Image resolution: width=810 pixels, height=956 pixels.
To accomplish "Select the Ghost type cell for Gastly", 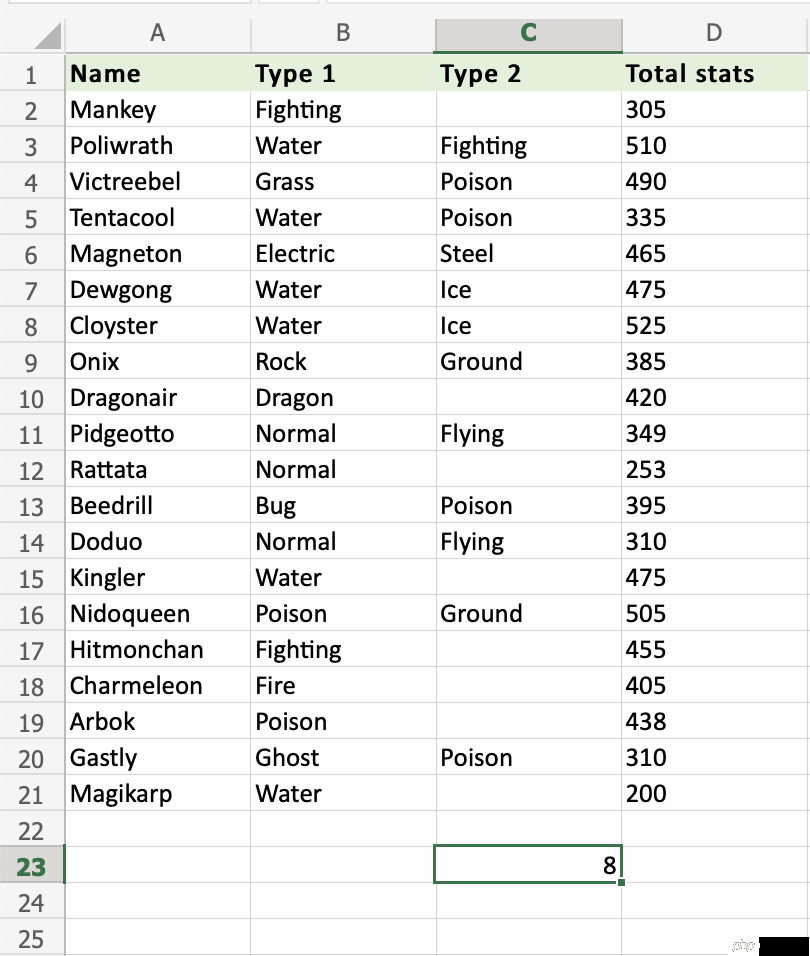I will click(343, 757).
